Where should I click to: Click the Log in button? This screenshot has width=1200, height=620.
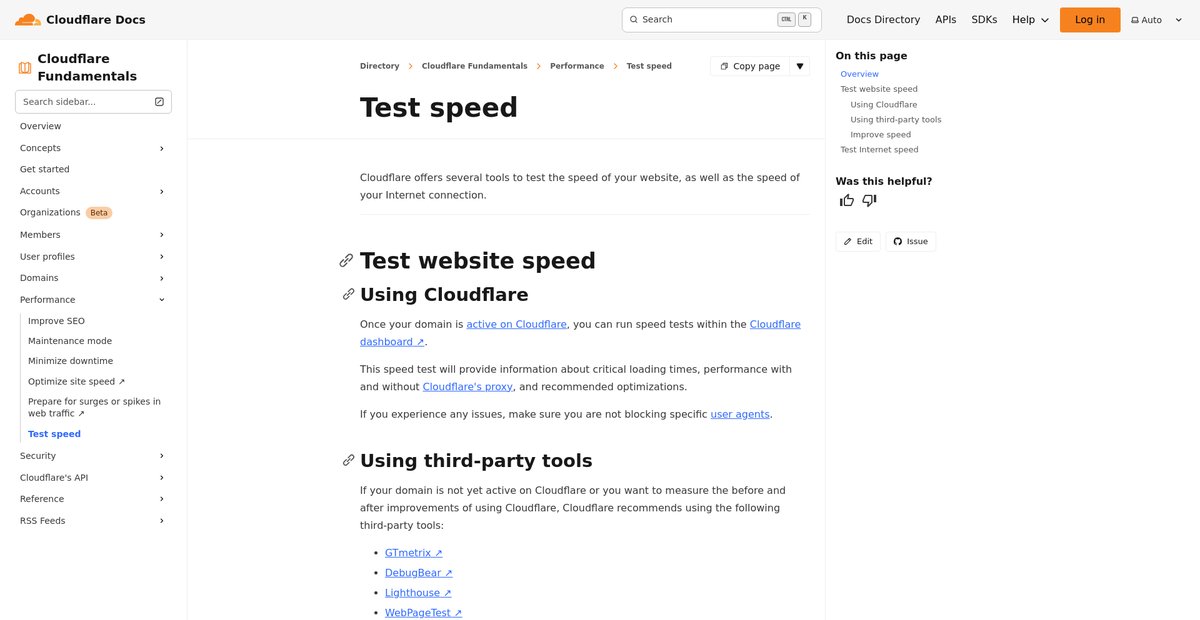point(1090,20)
